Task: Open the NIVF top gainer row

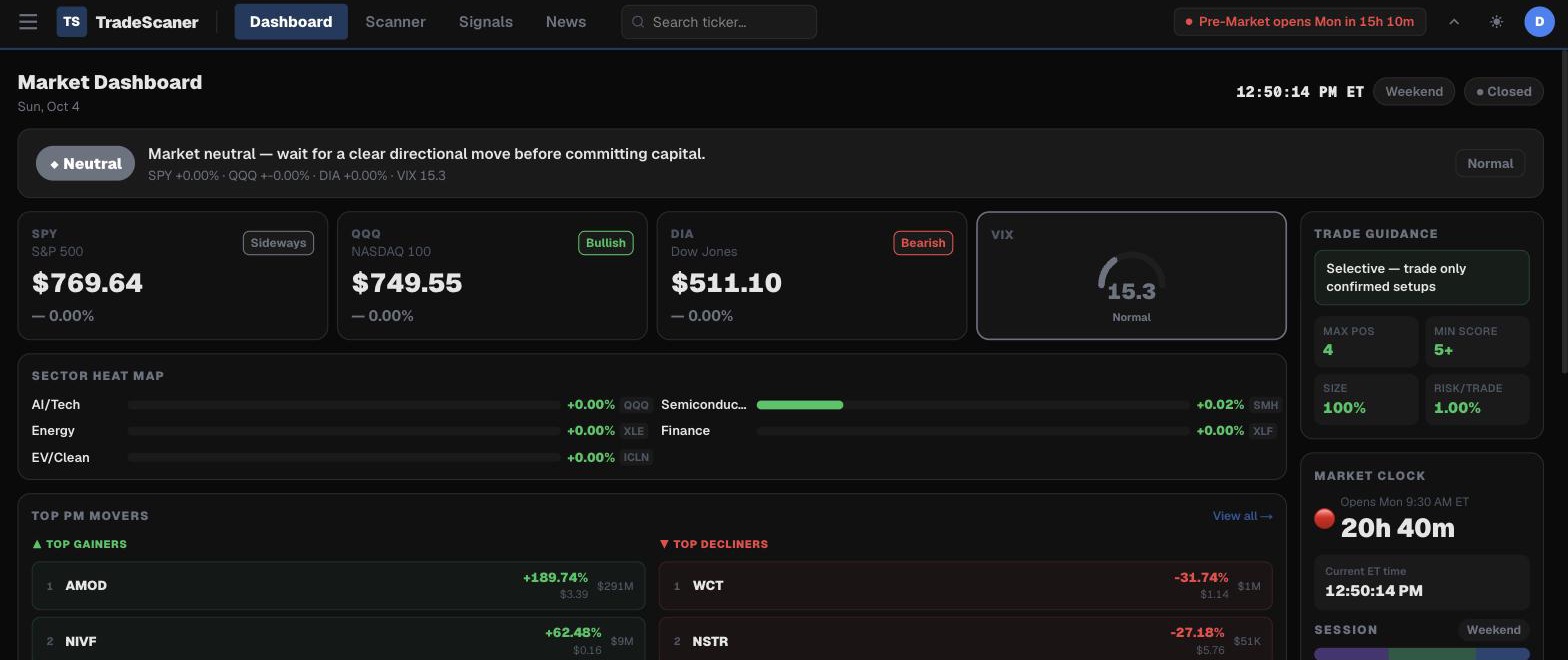Action: pyautogui.click(x=338, y=640)
